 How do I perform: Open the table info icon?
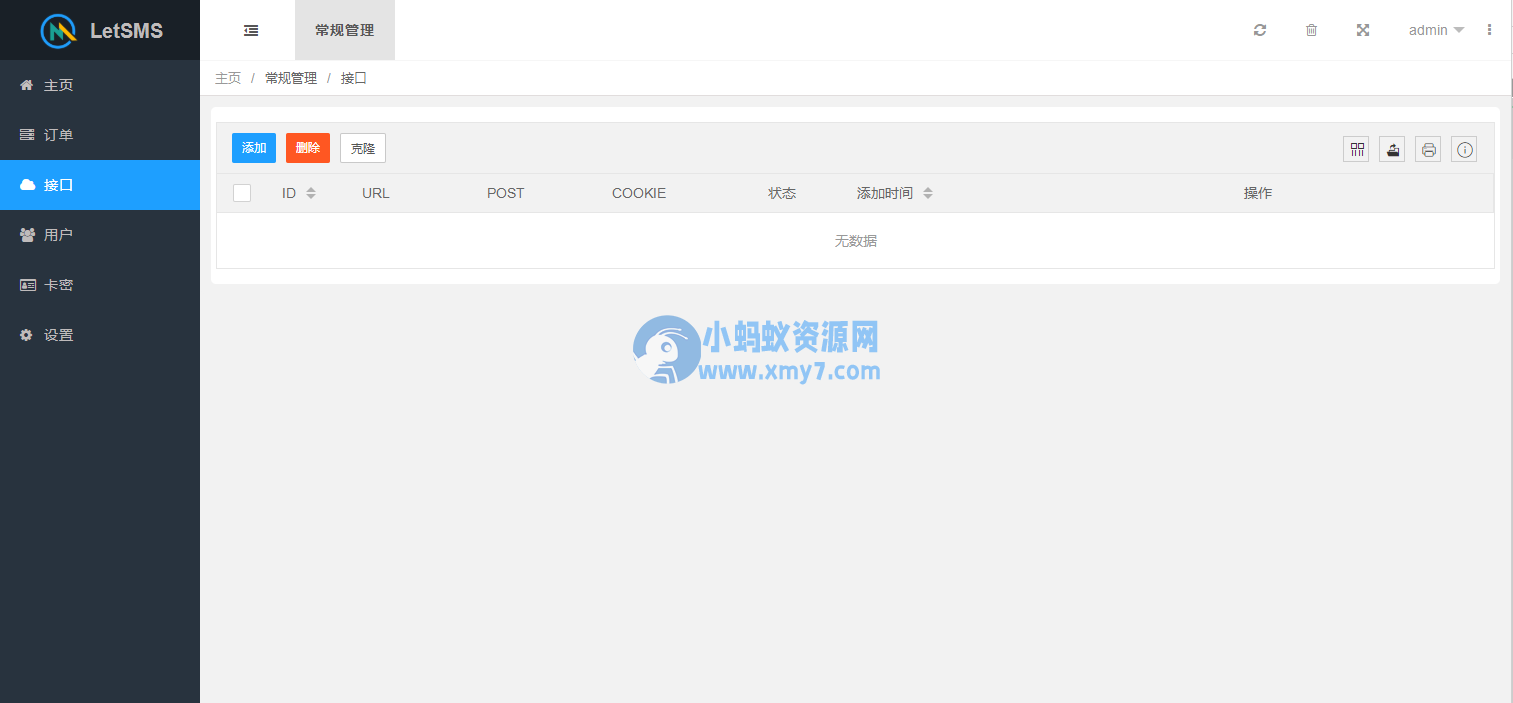click(1464, 148)
